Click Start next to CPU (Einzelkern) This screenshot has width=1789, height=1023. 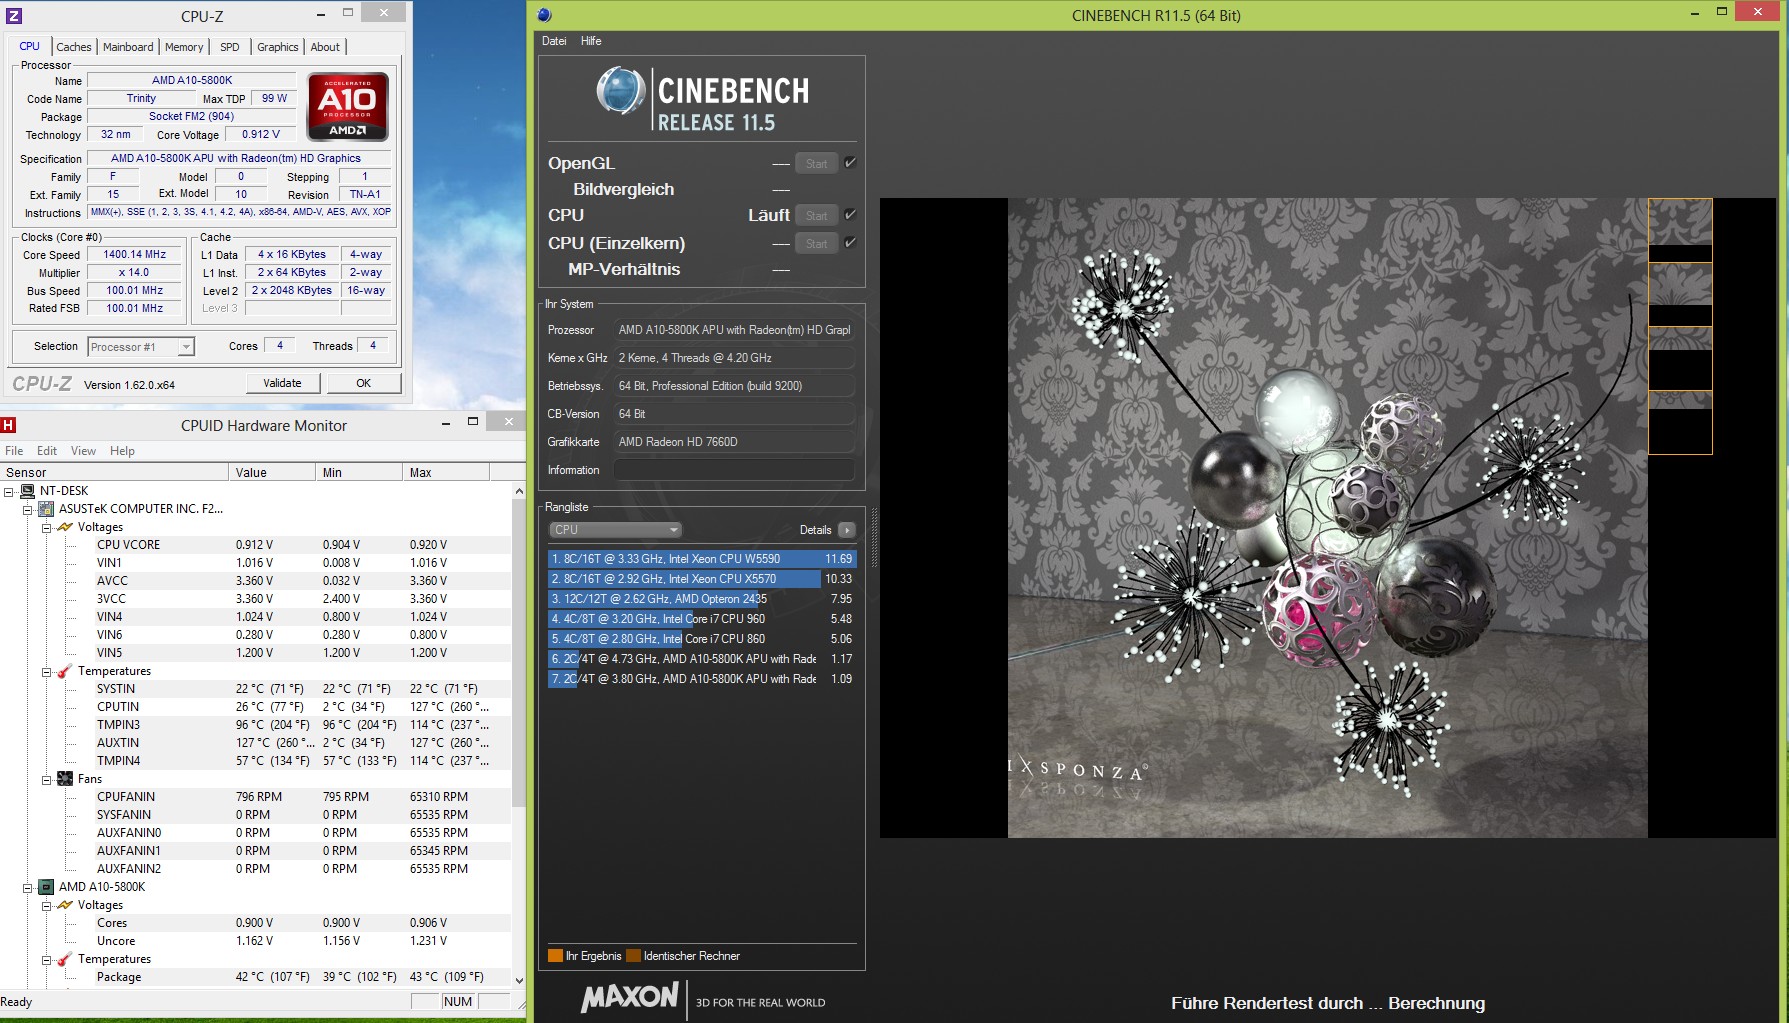tap(817, 244)
